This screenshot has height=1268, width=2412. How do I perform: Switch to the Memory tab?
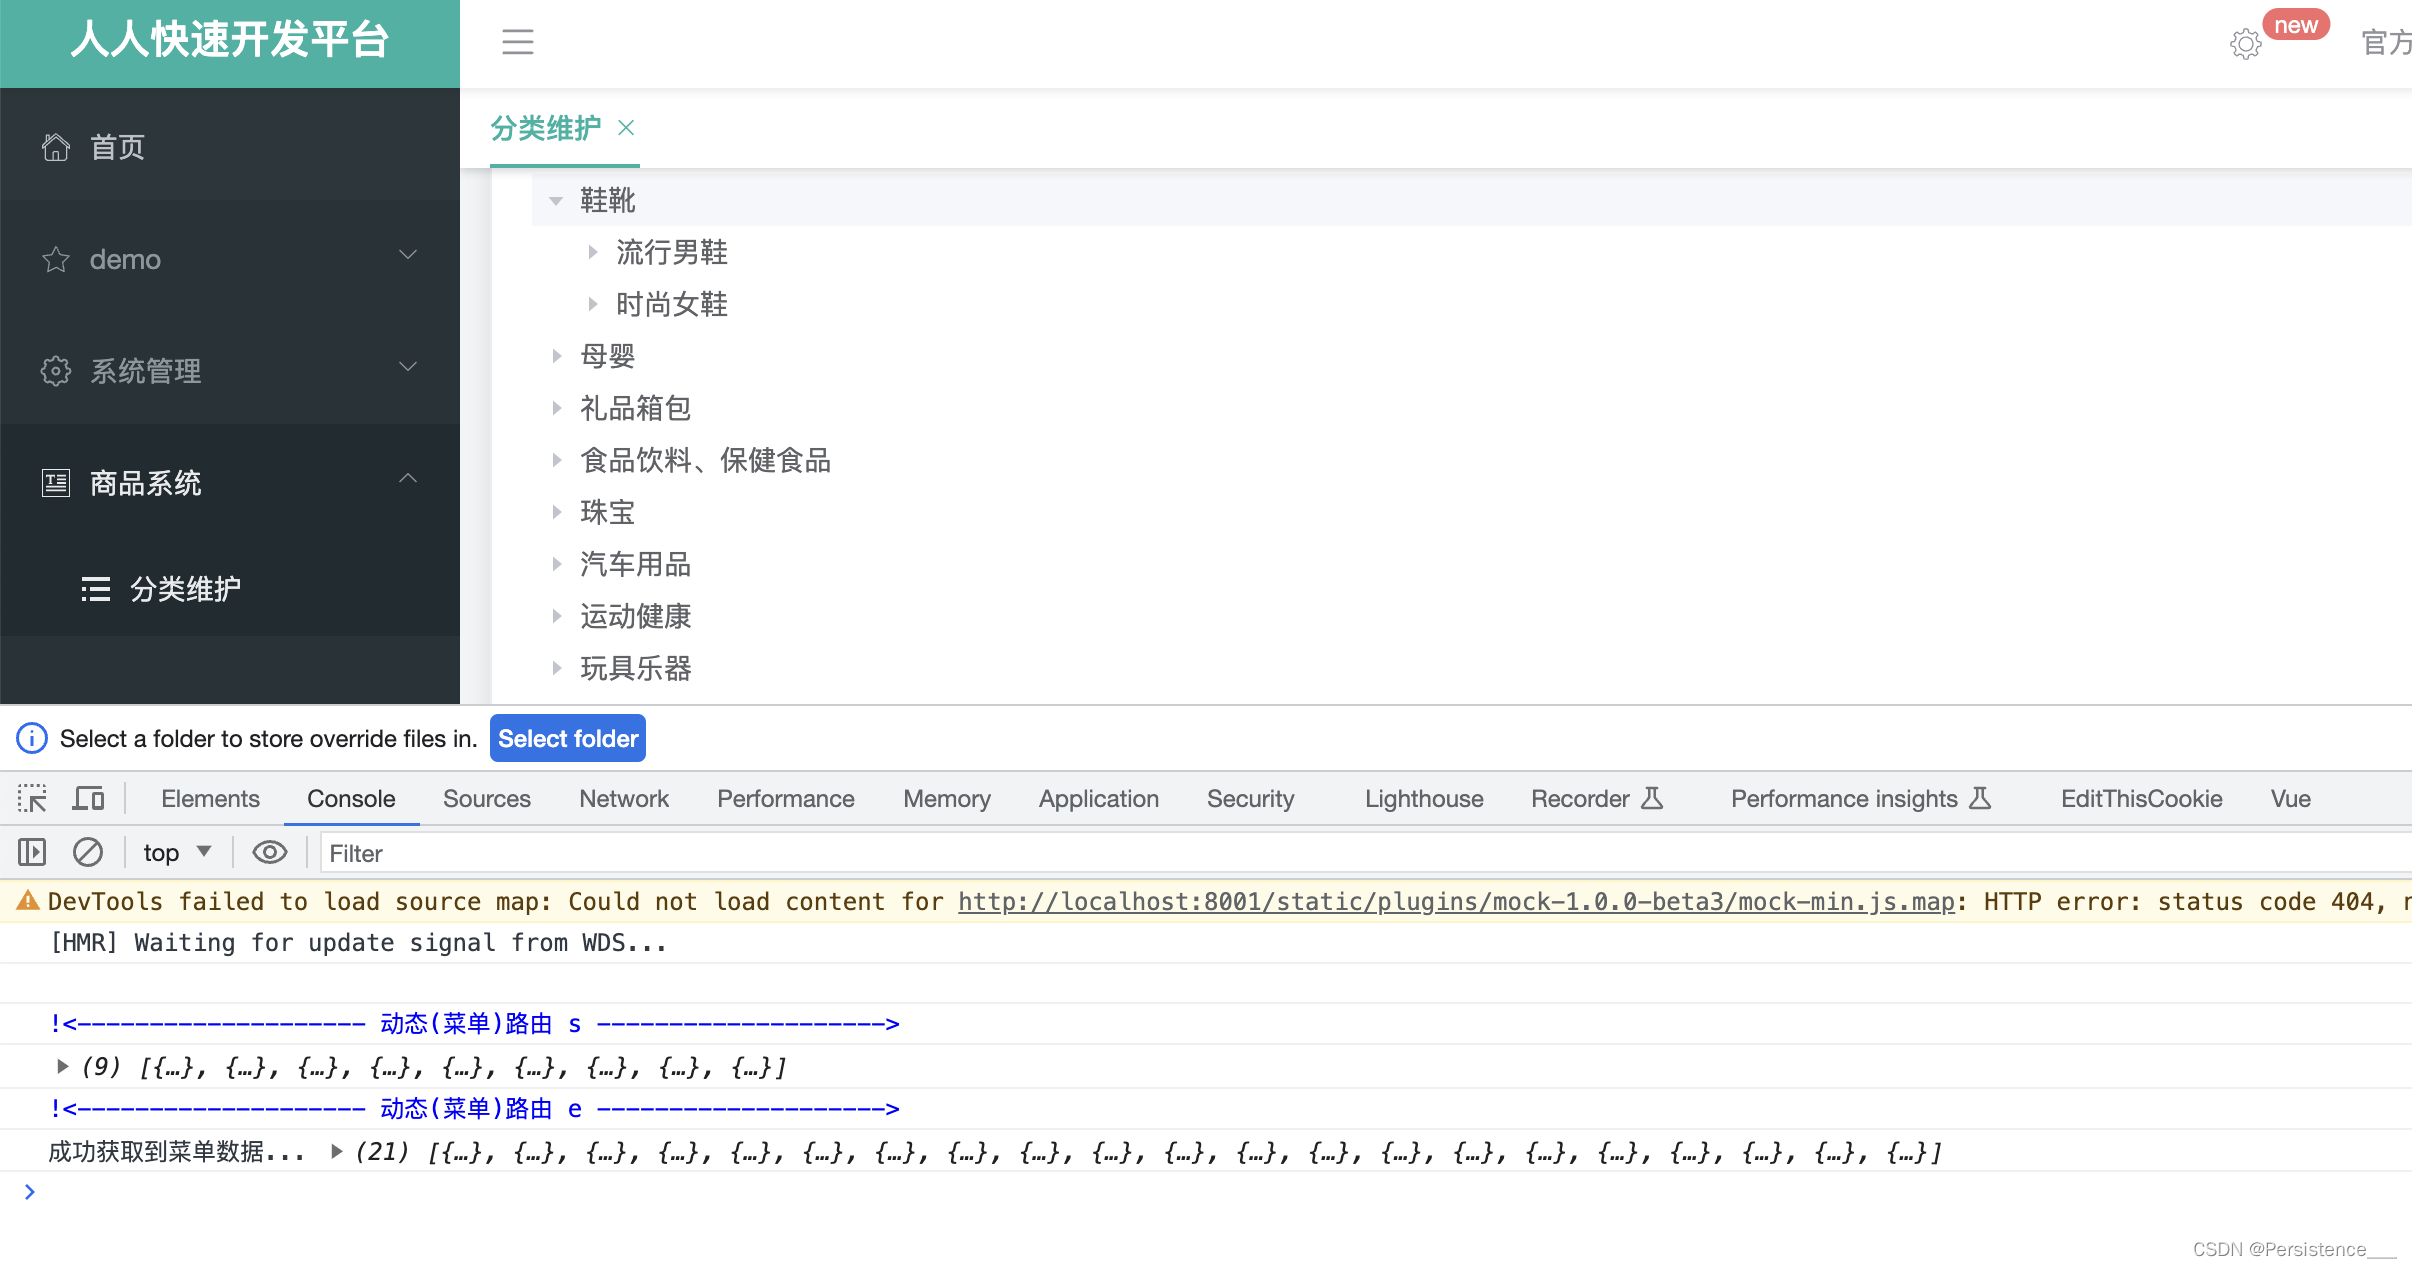pyautogui.click(x=947, y=798)
